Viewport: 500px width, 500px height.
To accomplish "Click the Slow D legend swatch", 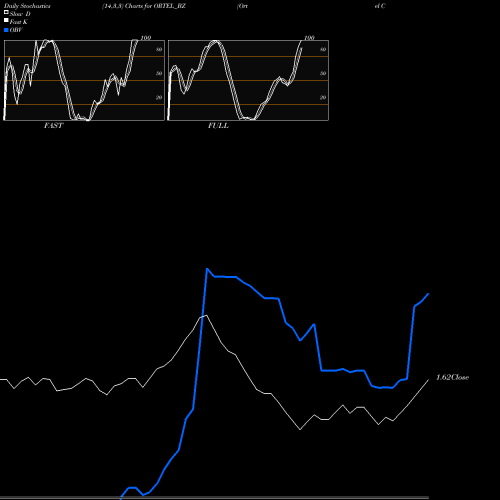I will click(6, 12).
